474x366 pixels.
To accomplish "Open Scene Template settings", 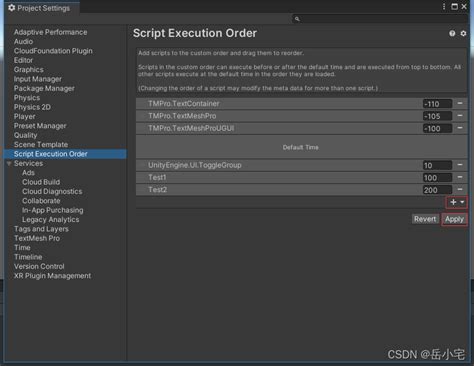I will [41, 145].
